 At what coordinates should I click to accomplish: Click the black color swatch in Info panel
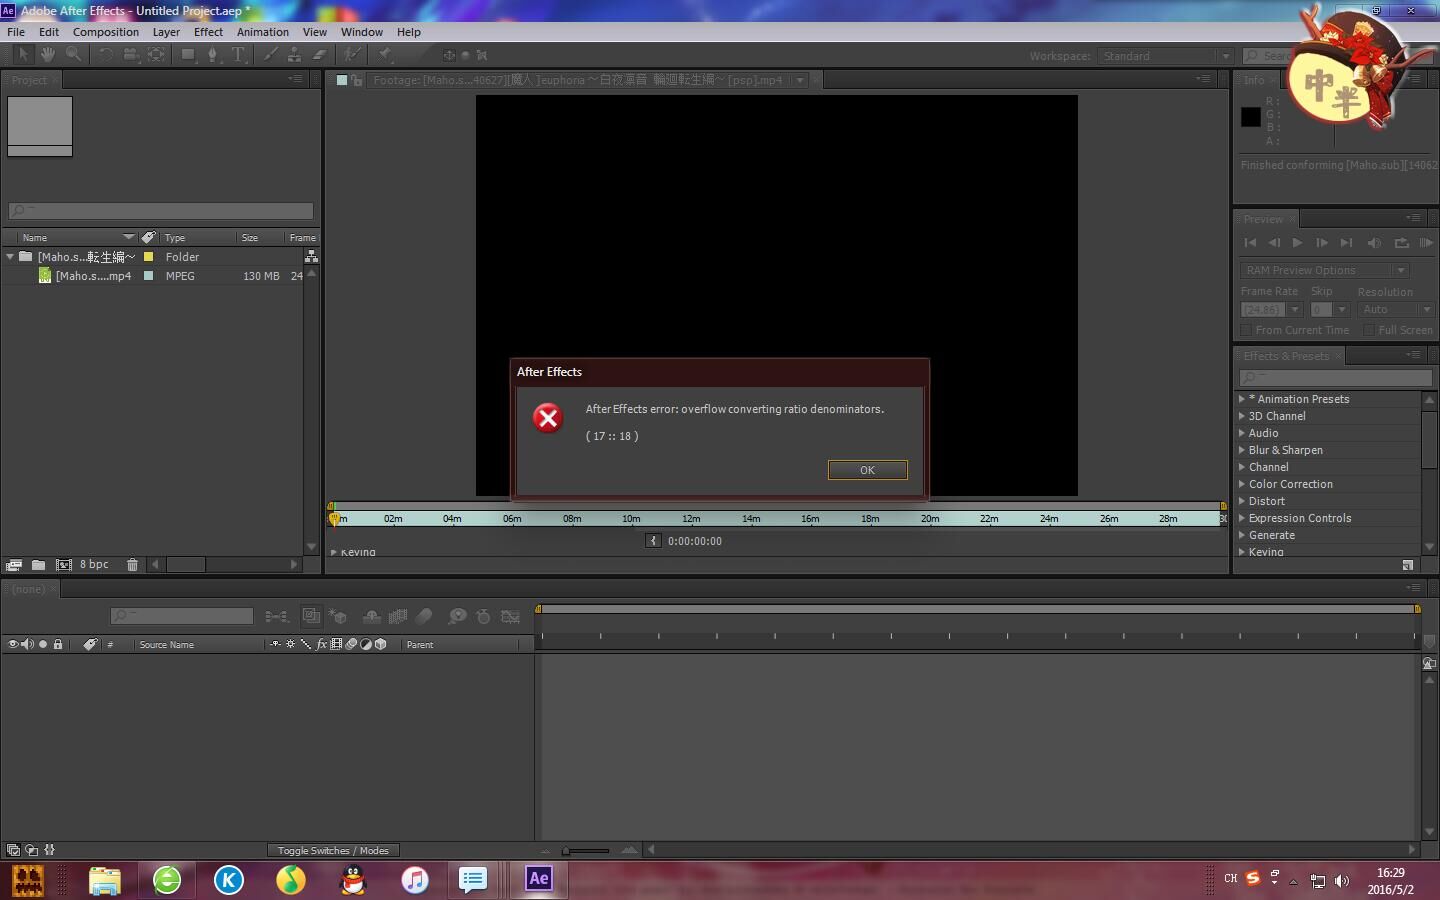tap(1250, 117)
